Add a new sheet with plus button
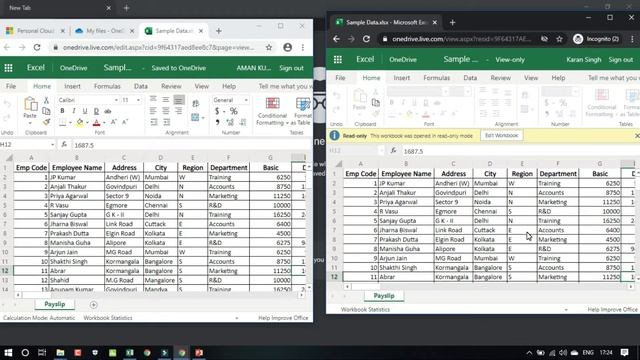 (x=93, y=304)
